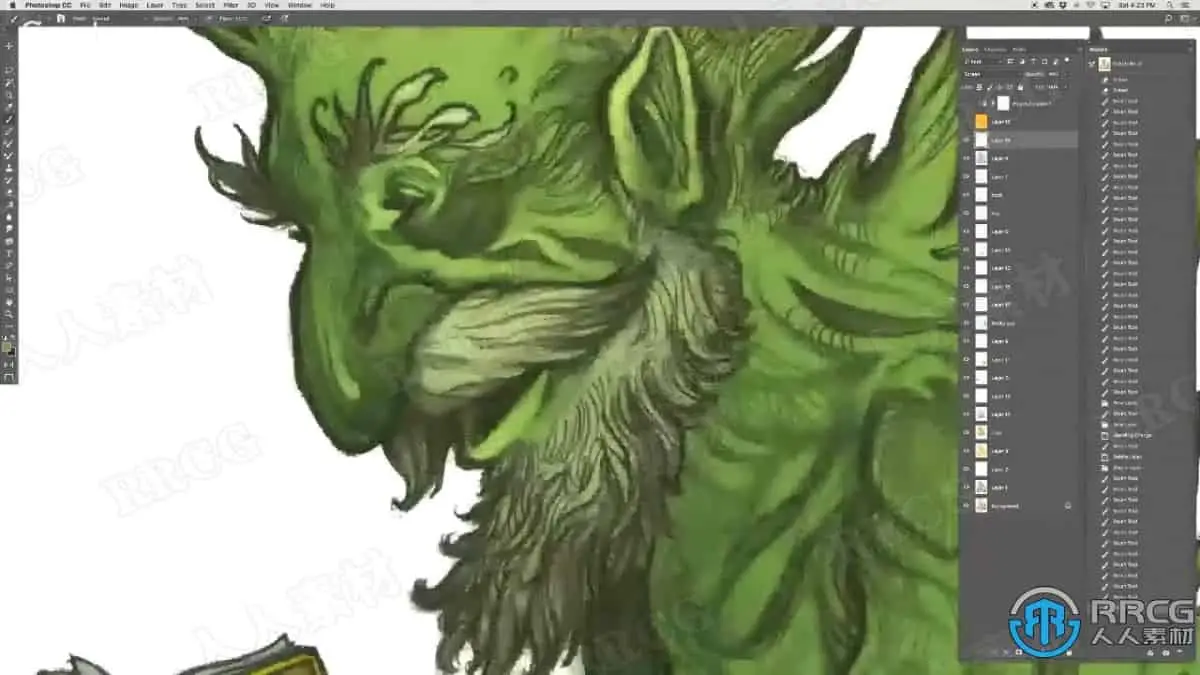1200x675 pixels.
Task: Select Blending Change history state
Action: 1135,435
